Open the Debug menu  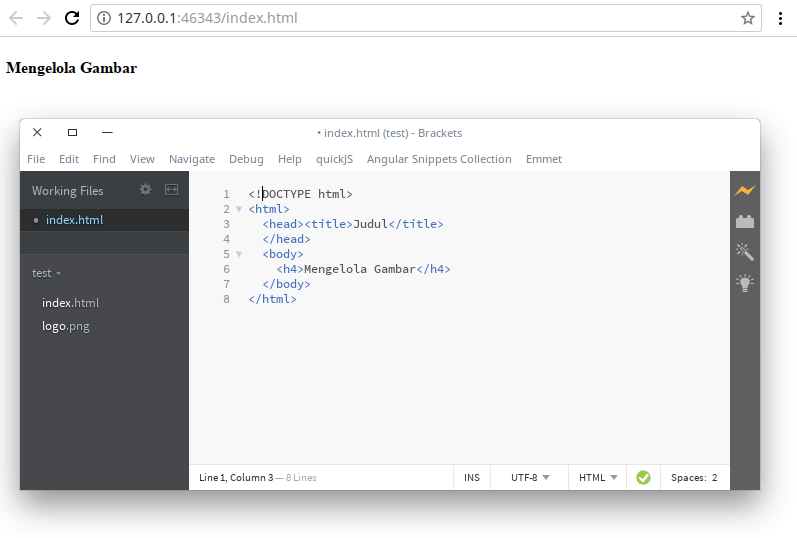point(246,159)
